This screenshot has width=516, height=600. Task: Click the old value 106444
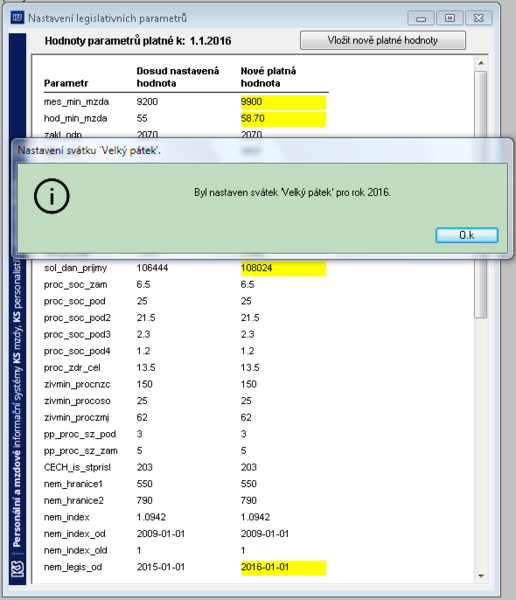152,268
